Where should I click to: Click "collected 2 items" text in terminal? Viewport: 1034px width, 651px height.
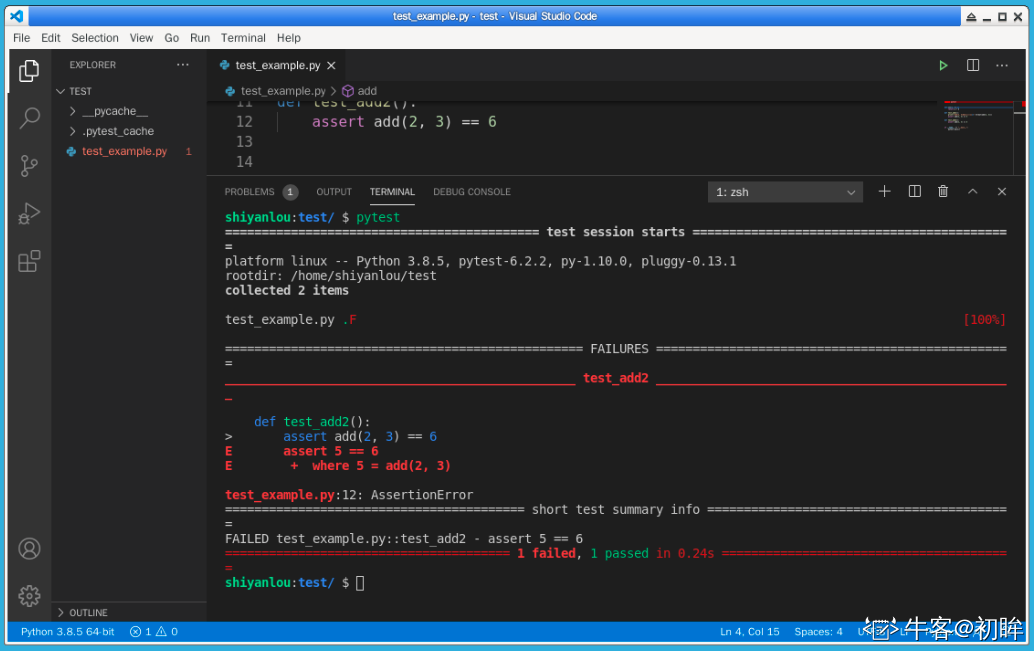pyautogui.click(x=287, y=290)
